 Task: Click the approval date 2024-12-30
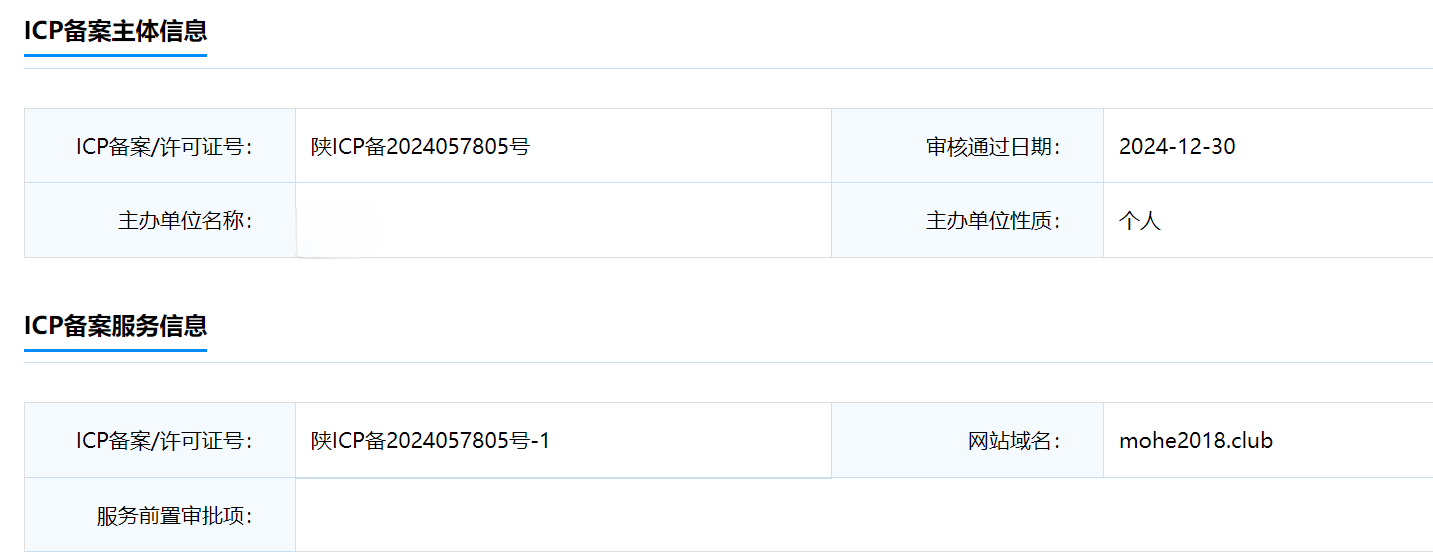(1177, 147)
